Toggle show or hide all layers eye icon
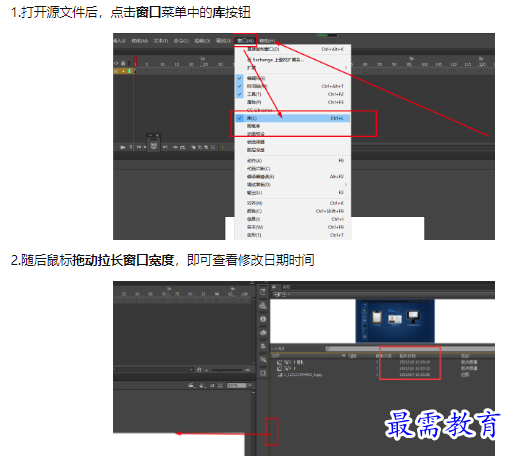Screen dimensions: 509x456 coord(116,63)
